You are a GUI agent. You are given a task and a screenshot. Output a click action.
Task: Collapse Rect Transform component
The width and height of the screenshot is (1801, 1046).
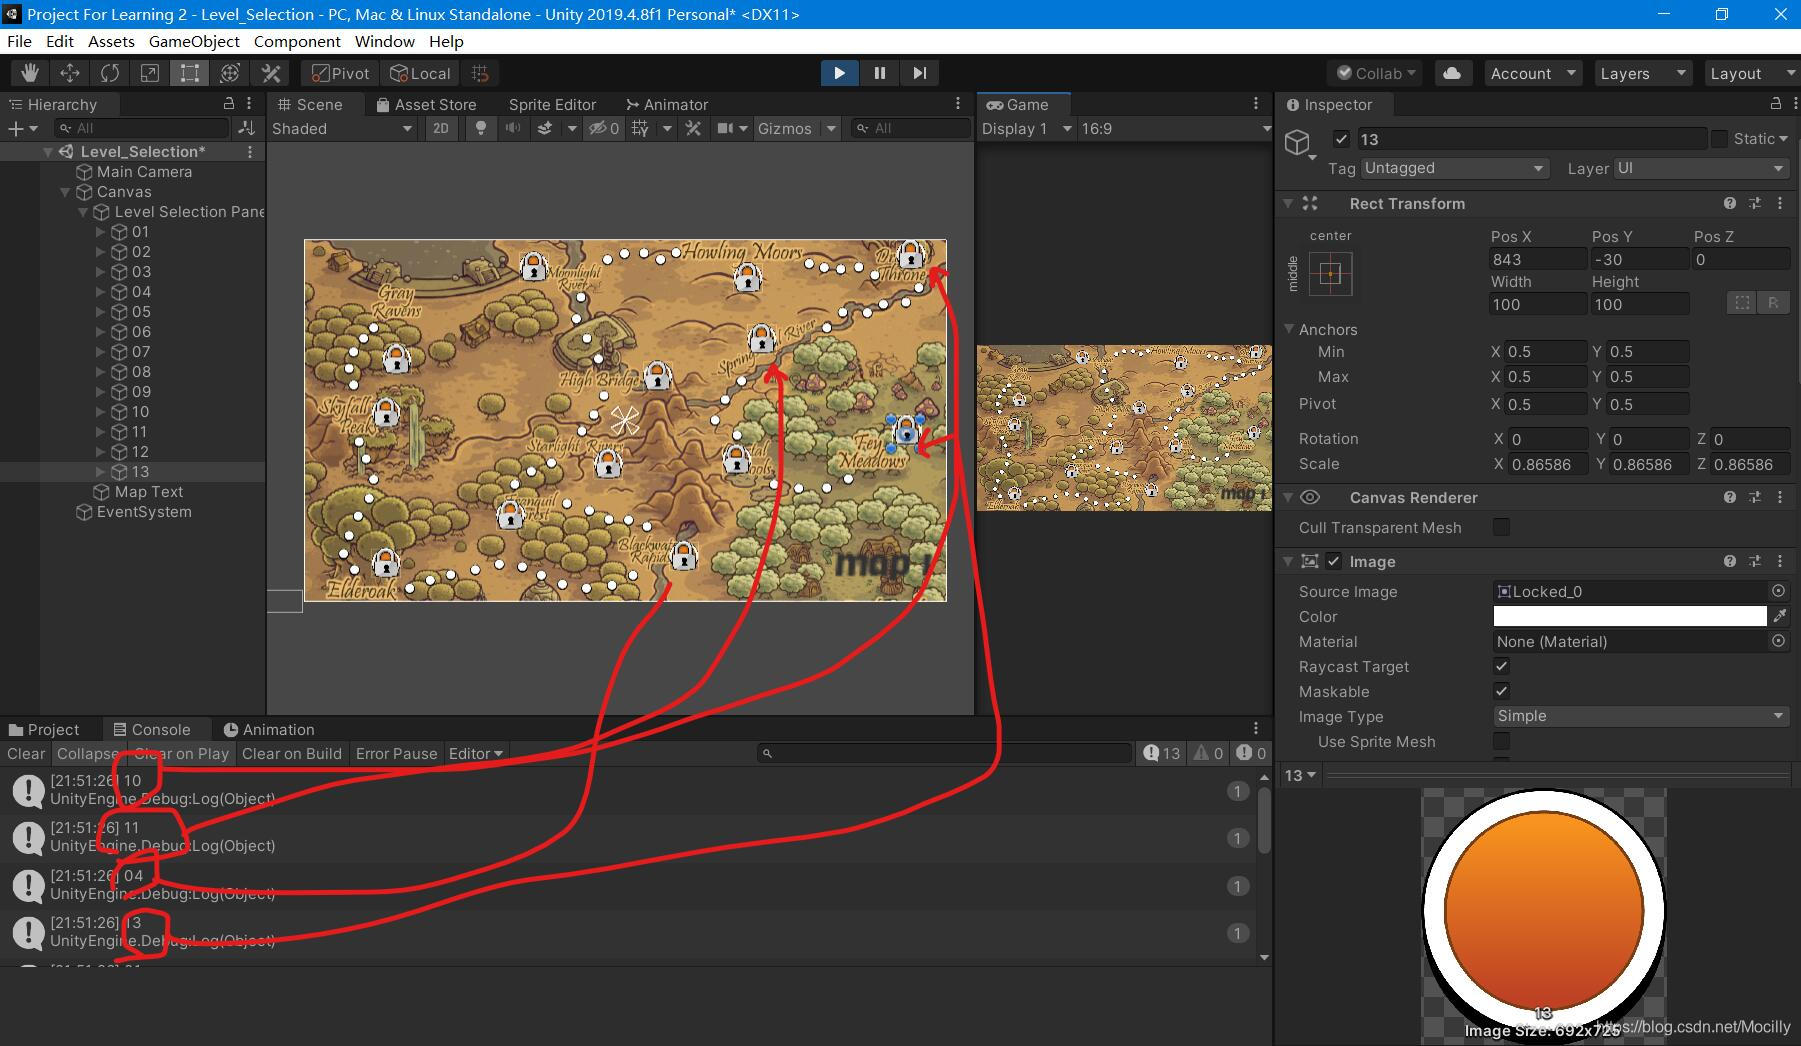[x=1288, y=203]
